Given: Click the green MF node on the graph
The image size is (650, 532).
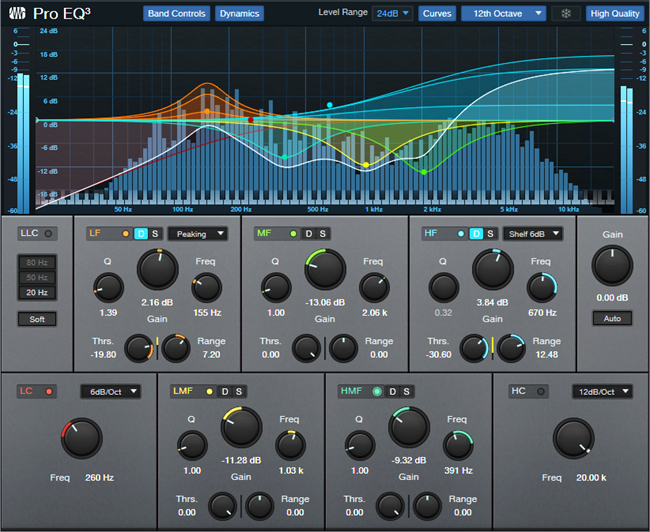Looking at the screenshot, I should pos(424,172).
